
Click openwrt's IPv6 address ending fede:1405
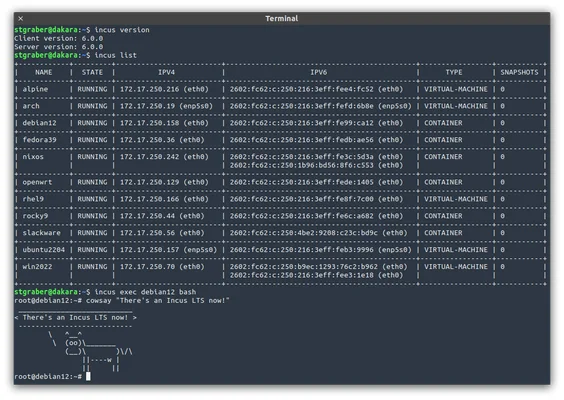[302, 182]
